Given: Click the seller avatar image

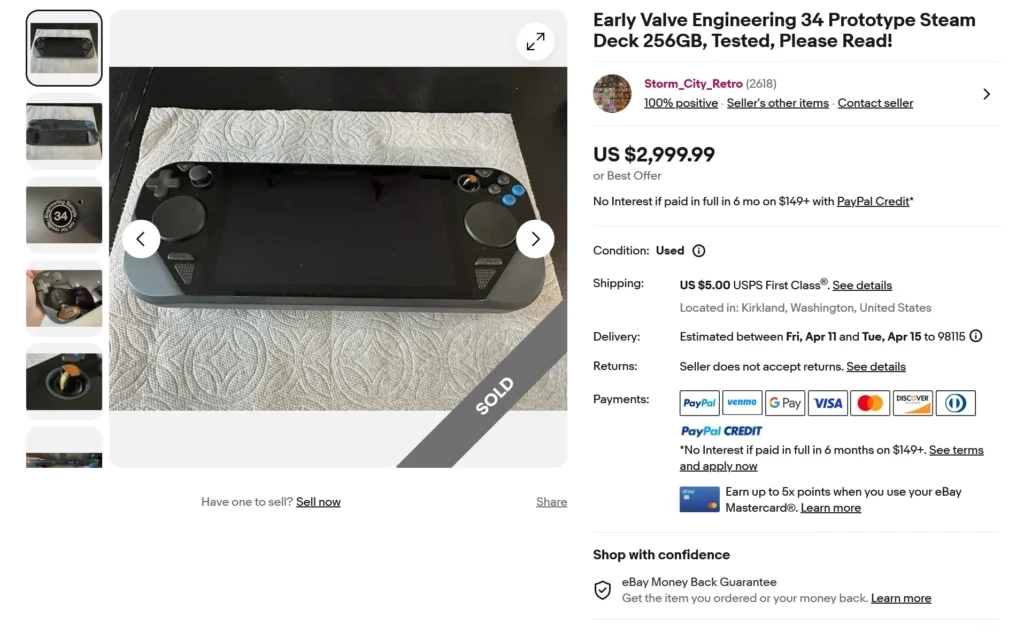Looking at the screenshot, I should tap(612, 93).
